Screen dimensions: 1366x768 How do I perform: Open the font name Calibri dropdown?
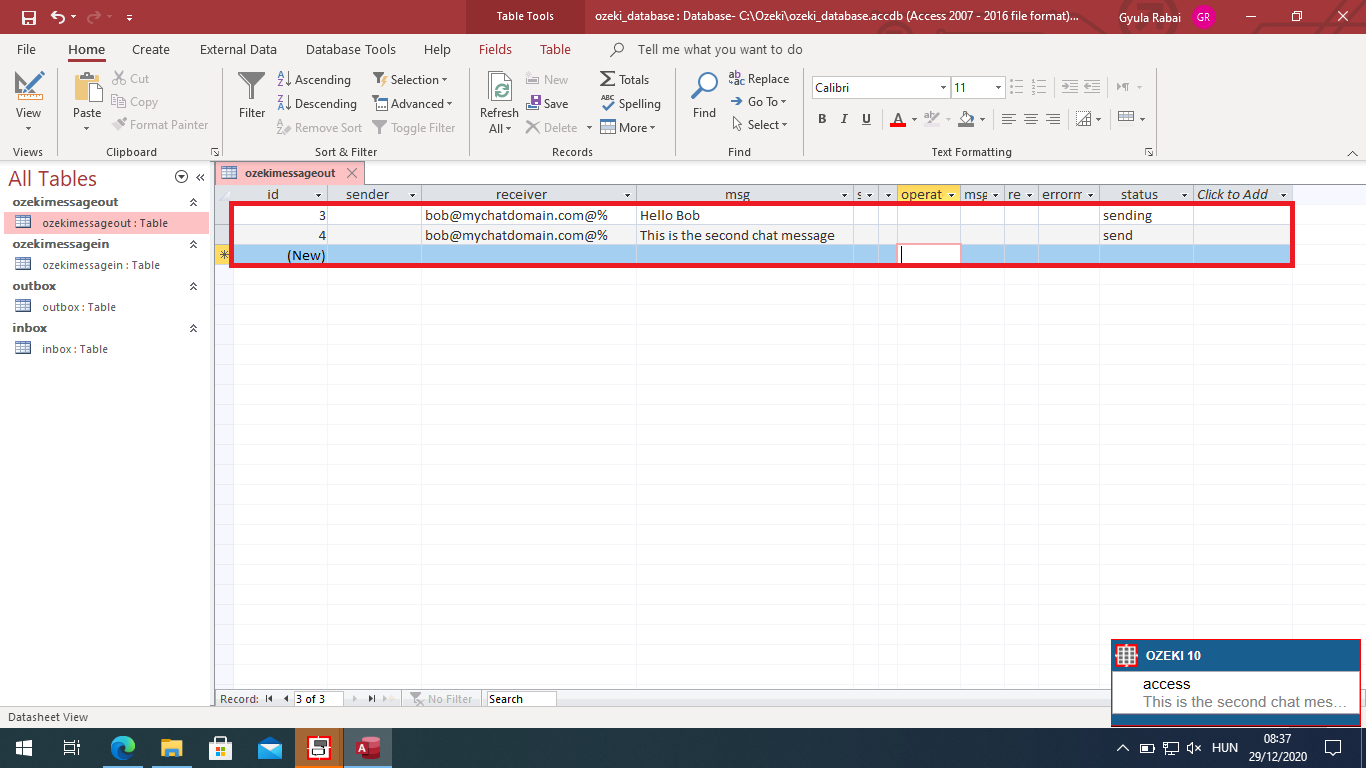943,88
